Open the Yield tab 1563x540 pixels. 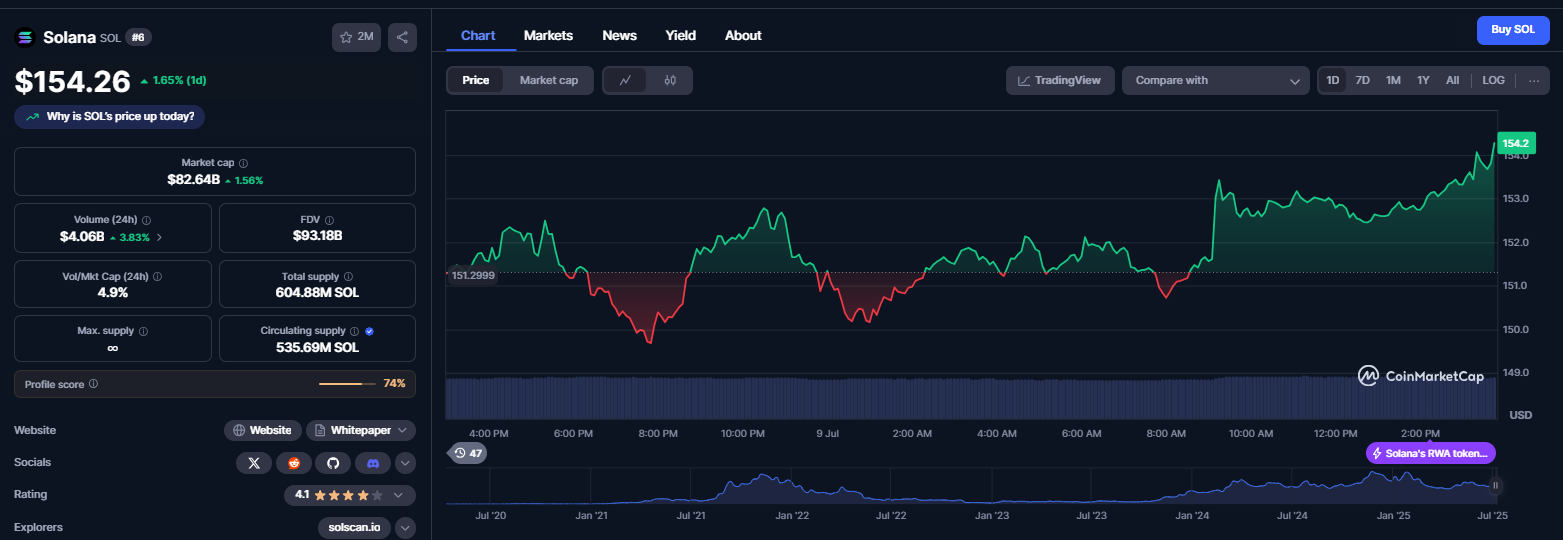point(681,35)
